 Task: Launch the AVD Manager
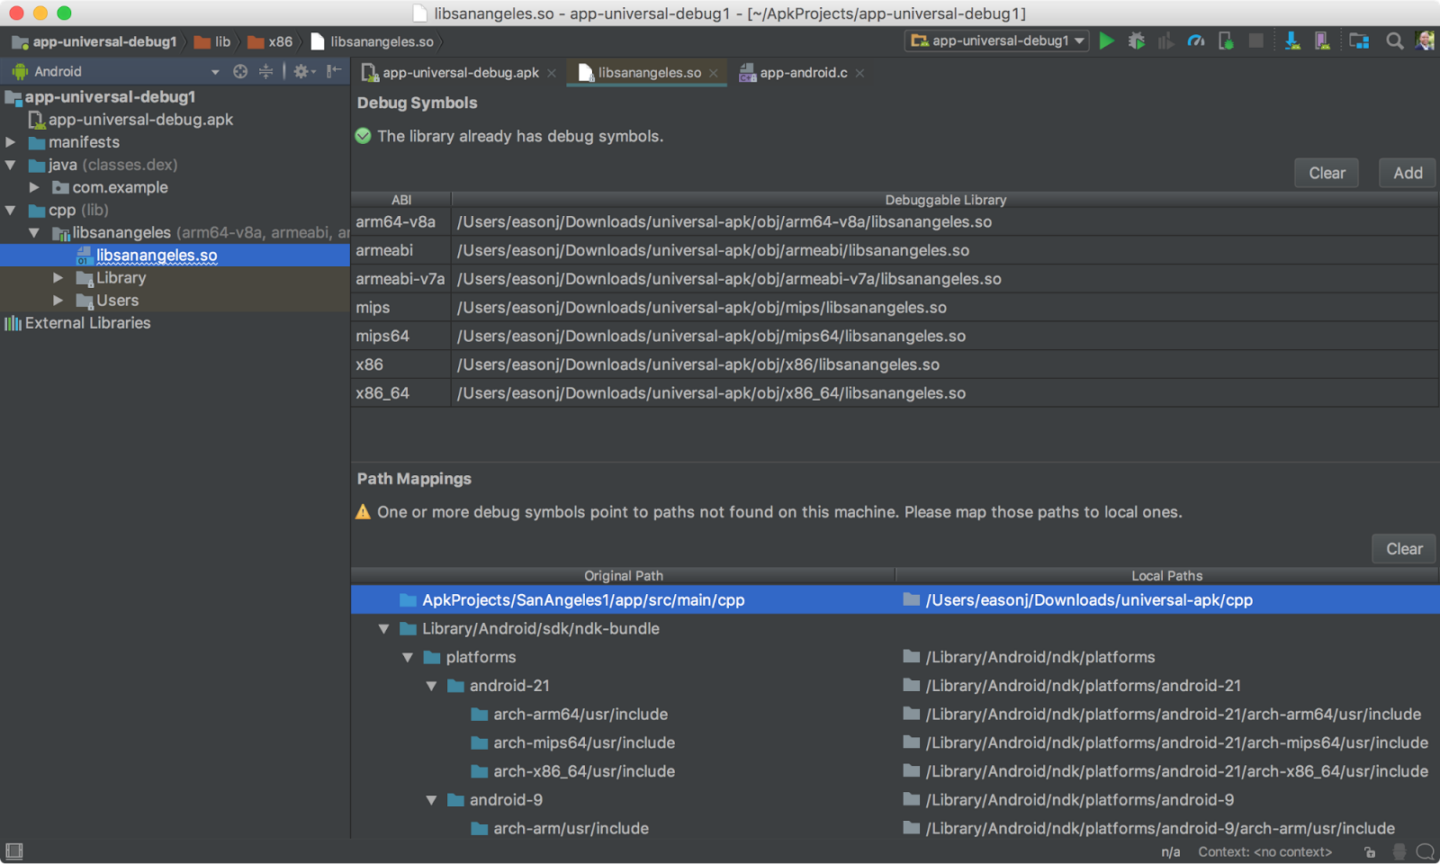[x=1321, y=42]
